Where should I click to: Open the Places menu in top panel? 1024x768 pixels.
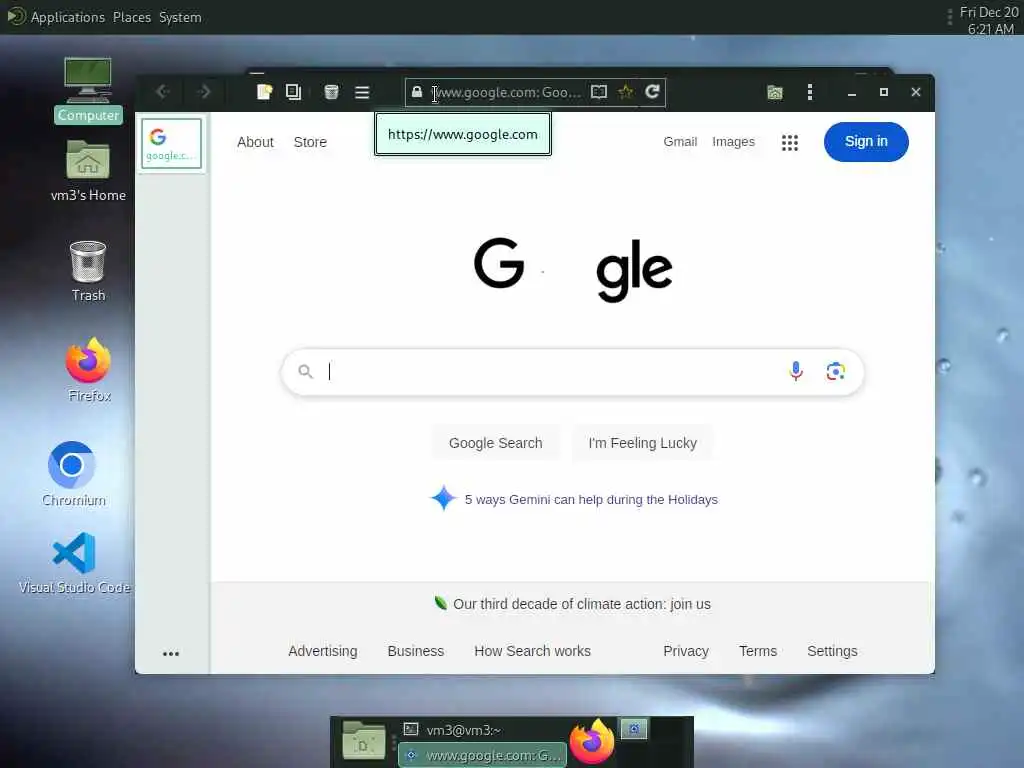pyautogui.click(x=131, y=17)
